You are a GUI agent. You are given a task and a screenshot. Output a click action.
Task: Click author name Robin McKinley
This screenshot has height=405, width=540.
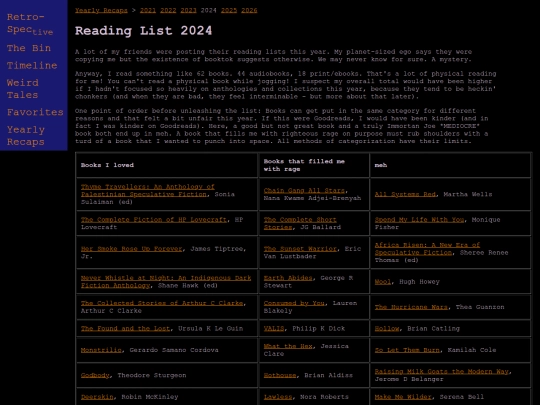coord(150,397)
